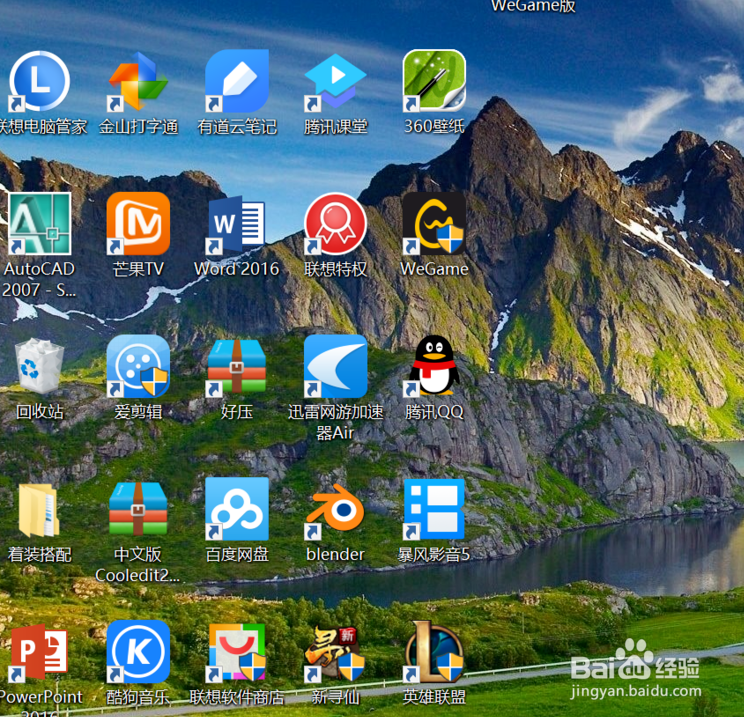
Task: Select AutoCAD 2007 desktop shortcut
Action: click(39, 223)
